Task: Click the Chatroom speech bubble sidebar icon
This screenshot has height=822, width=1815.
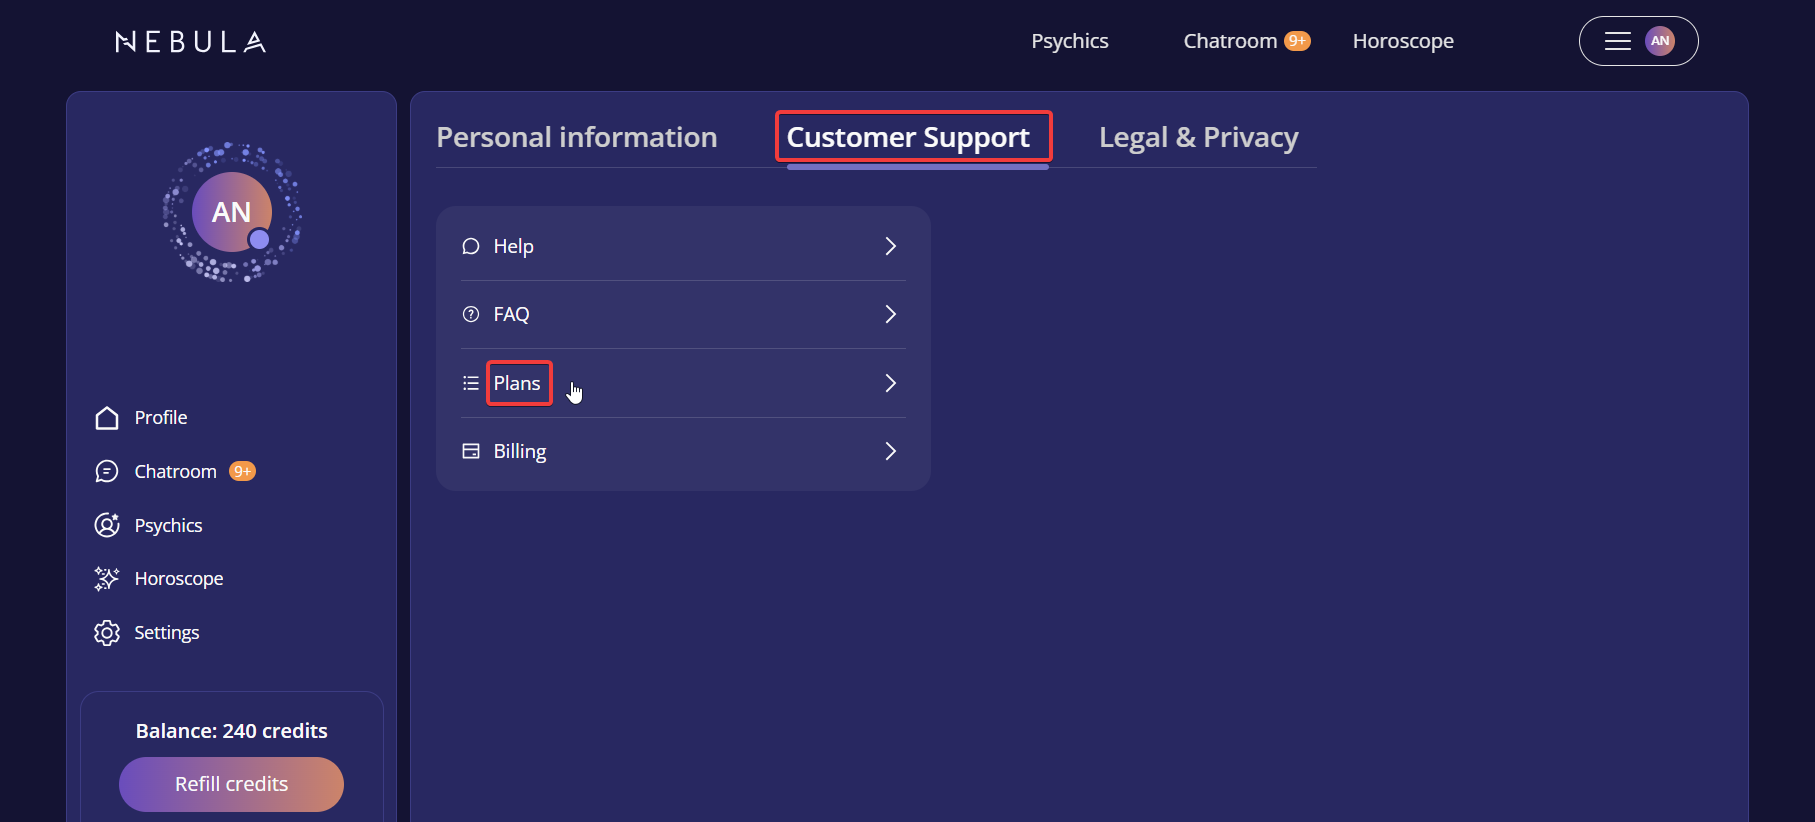Action: coord(107,472)
